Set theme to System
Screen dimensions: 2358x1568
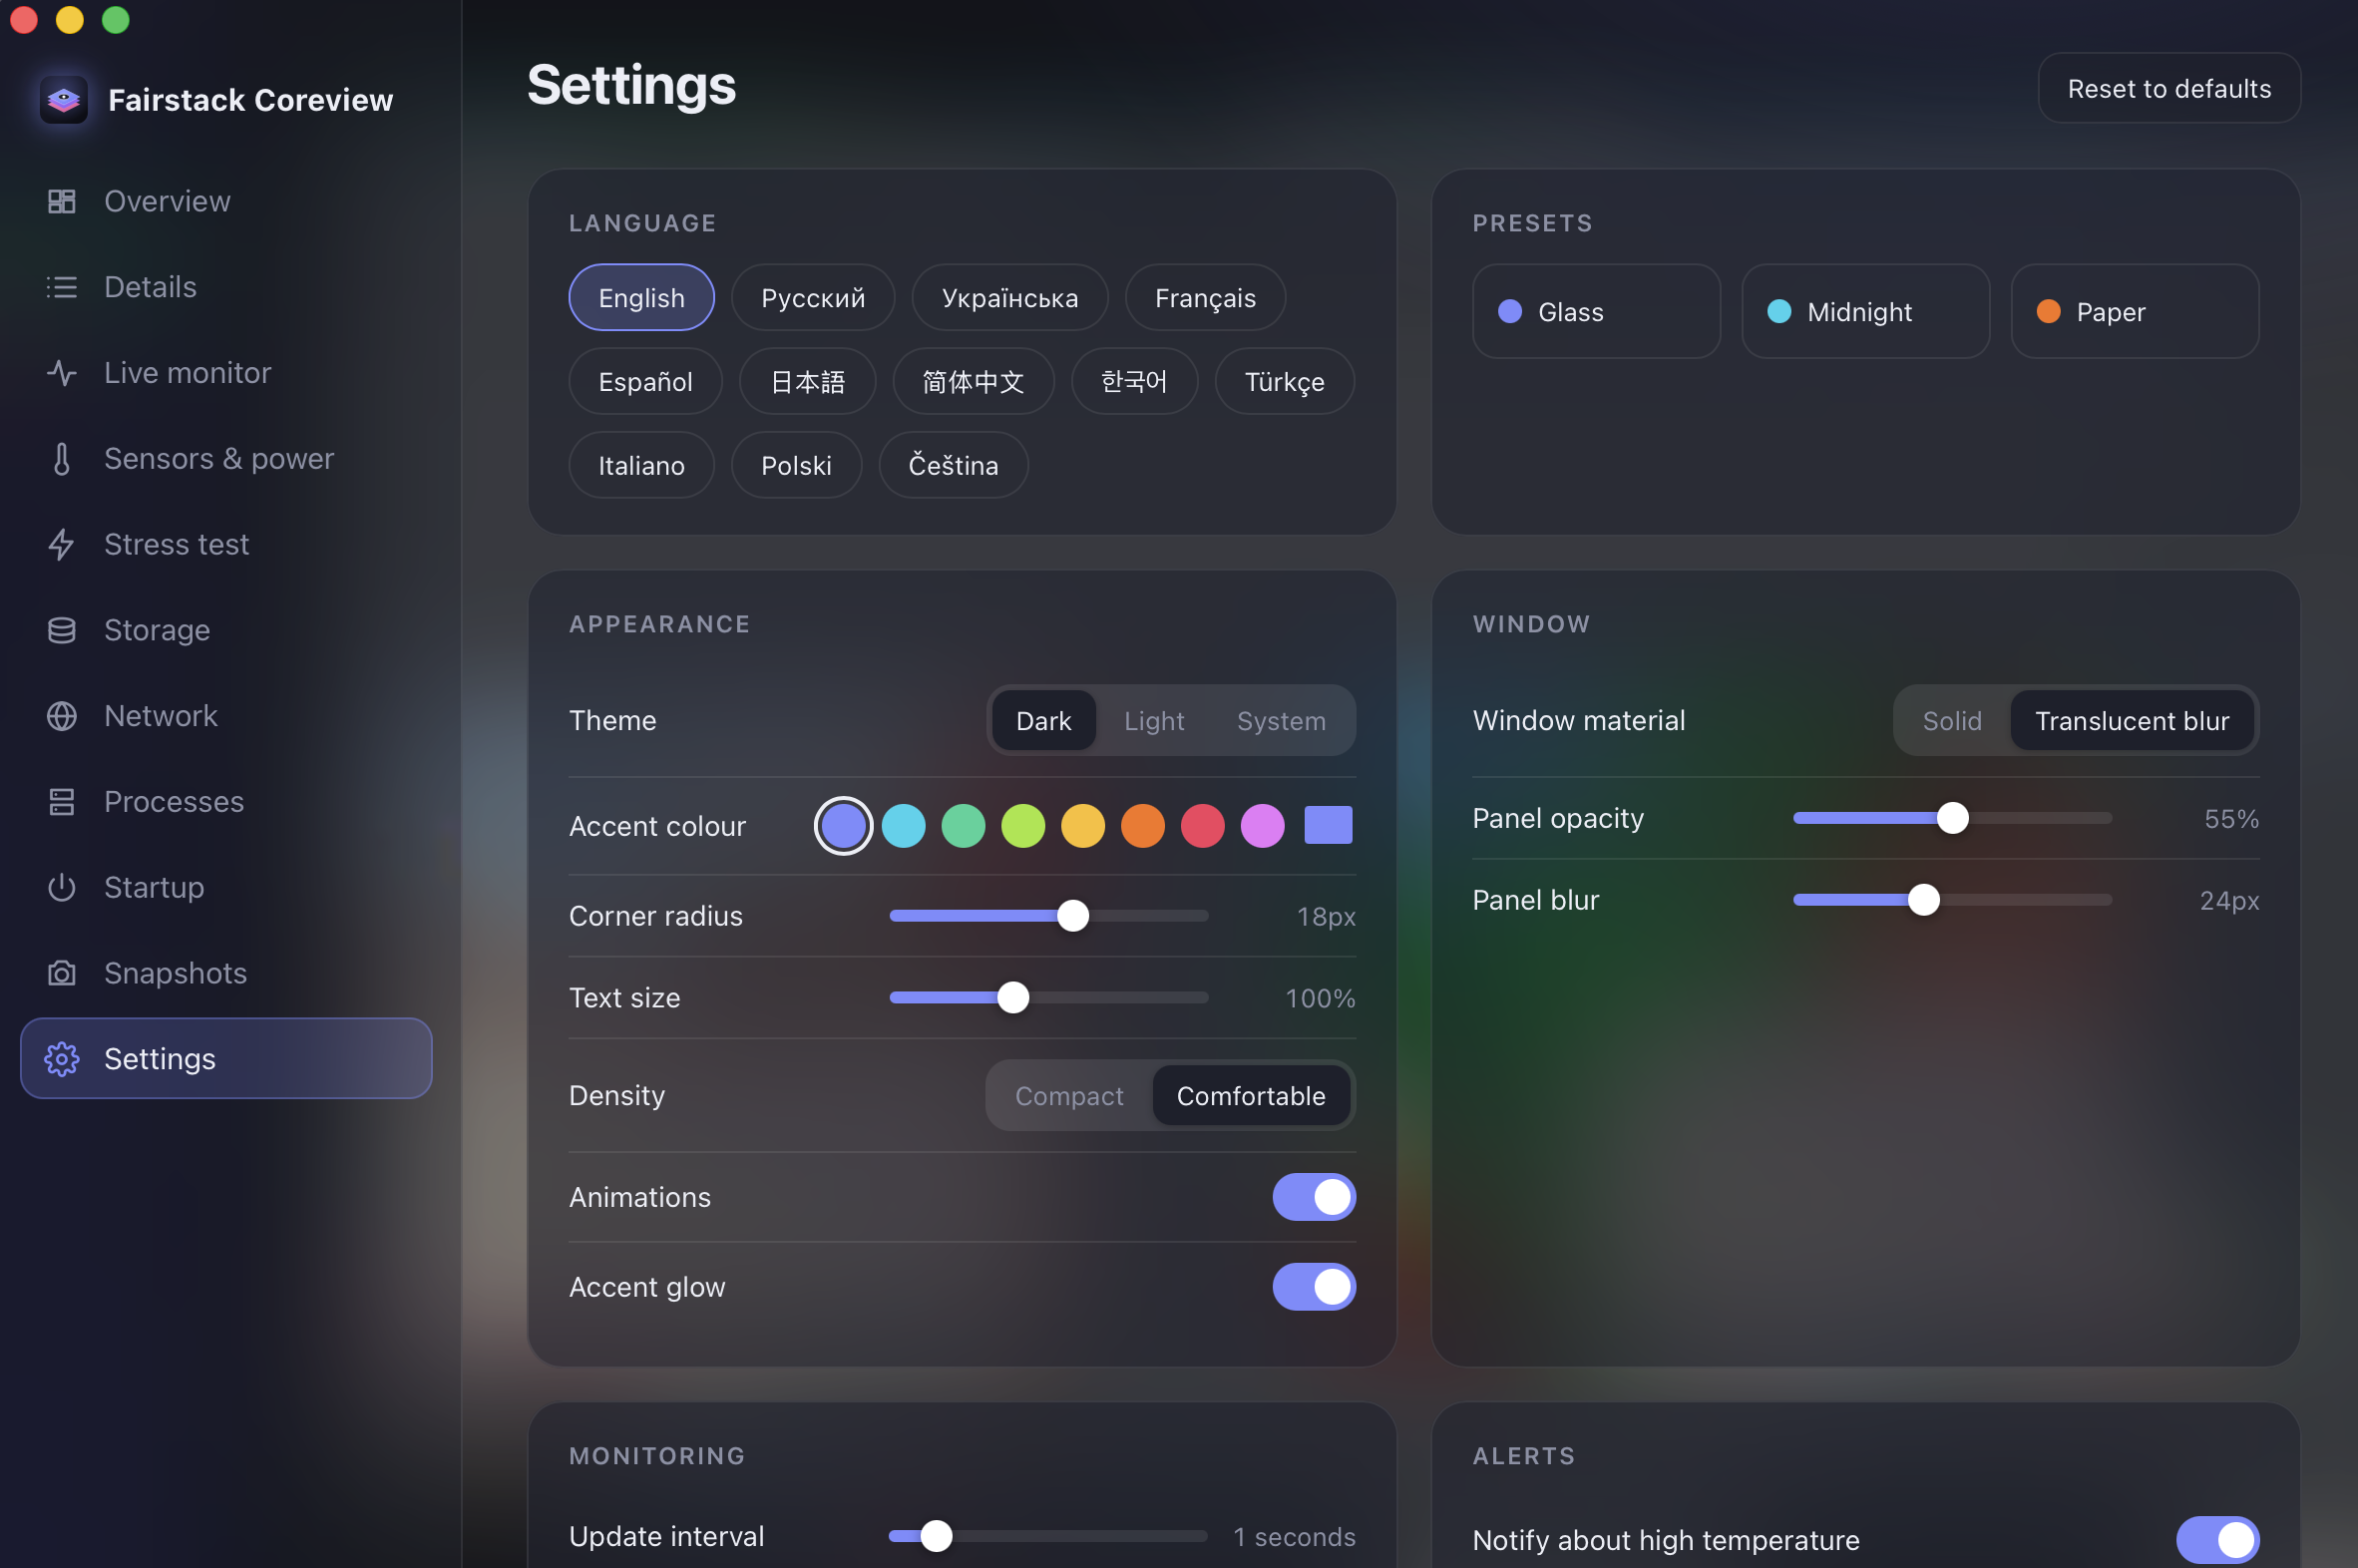(x=1281, y=721)
